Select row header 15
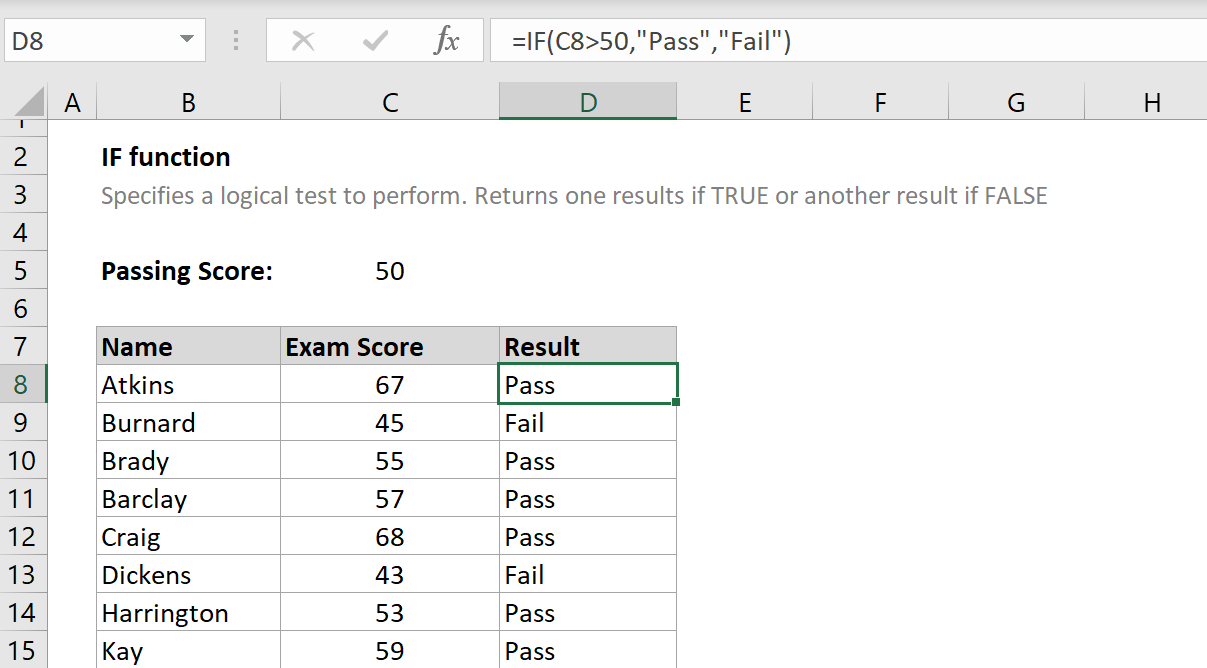Screen dimensions: 1207x668 tap(20, 650)
